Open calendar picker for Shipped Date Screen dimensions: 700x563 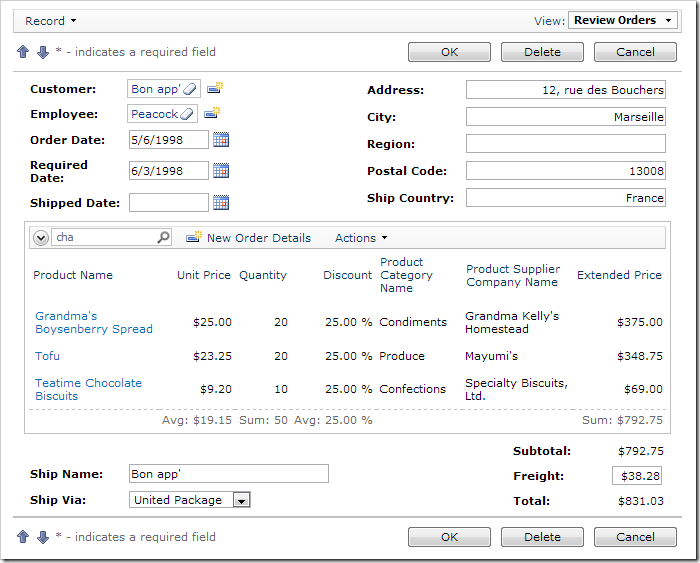tap(221, 203)
